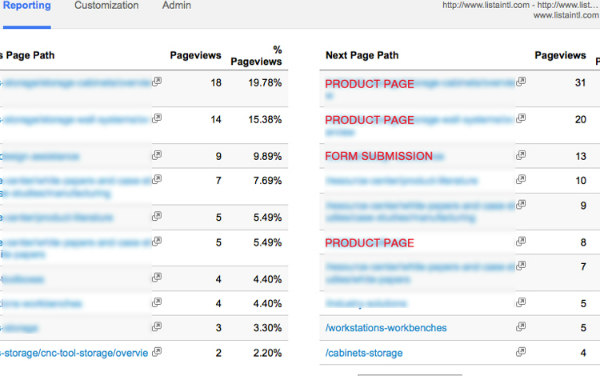This screenshot has height=376, width=600.
Task: Open external link icon in 19.78% row
Action: click(157, 81)
